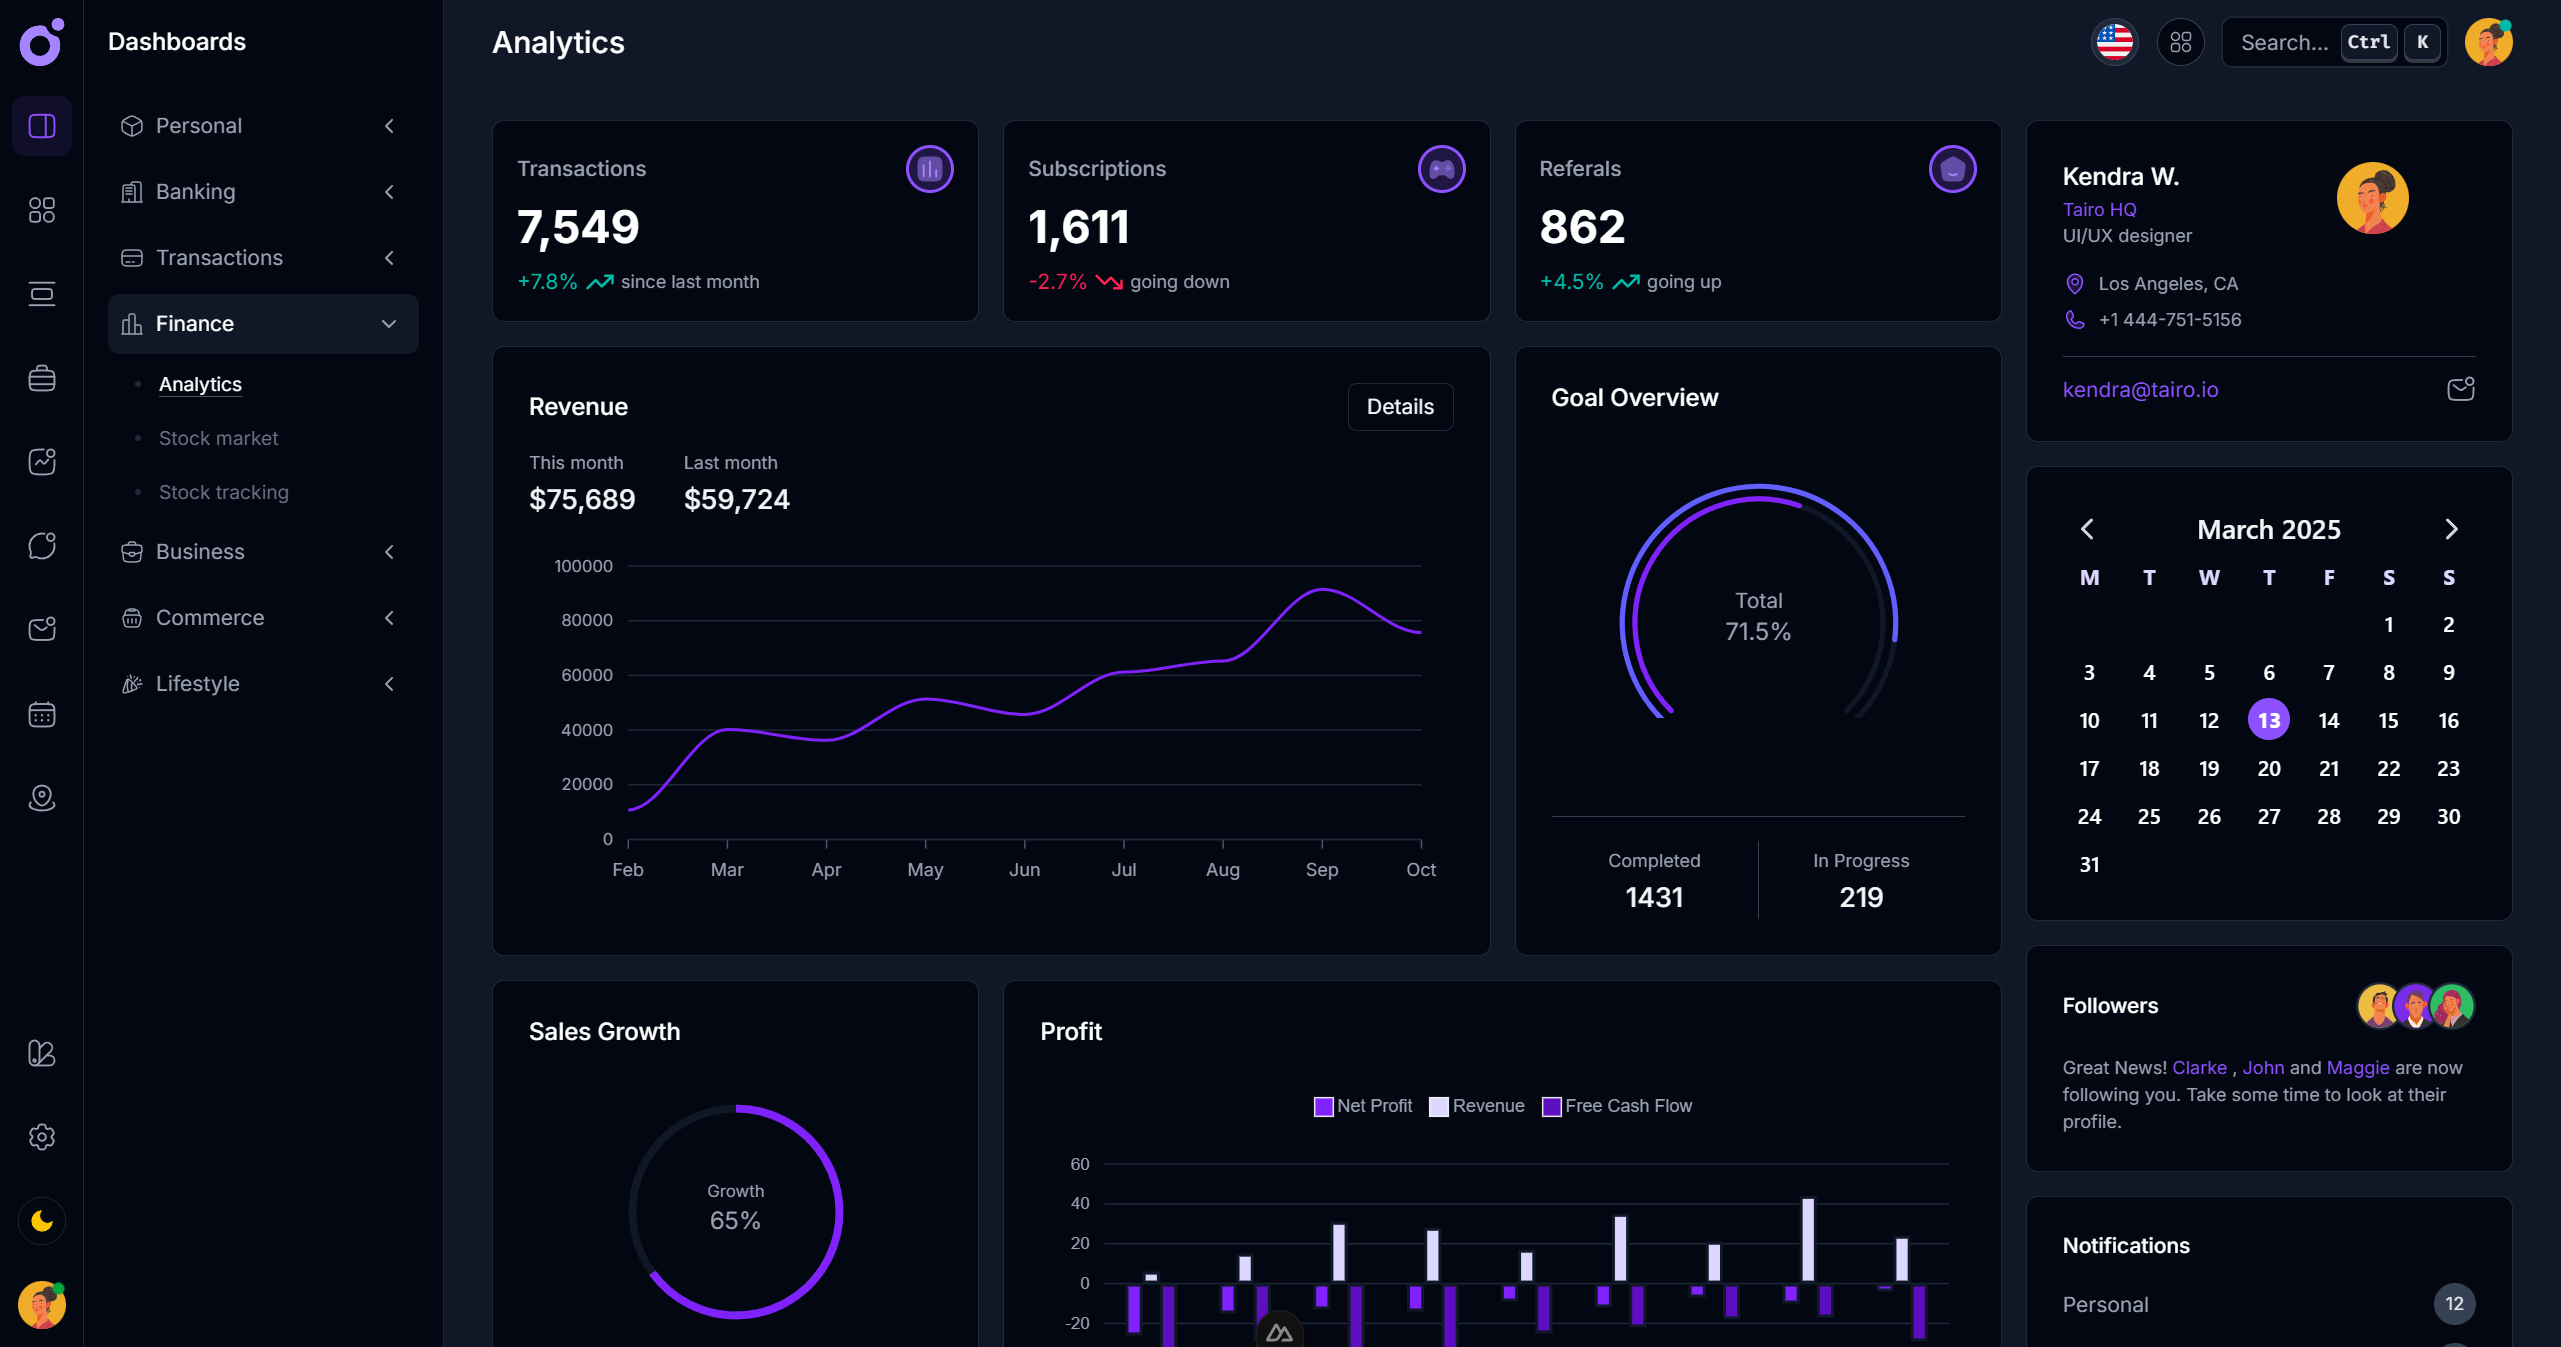Viewport: 2561px width, 1347px height.
Task: Collapse the Finance section in the sidebar
Action: (388, 323)
